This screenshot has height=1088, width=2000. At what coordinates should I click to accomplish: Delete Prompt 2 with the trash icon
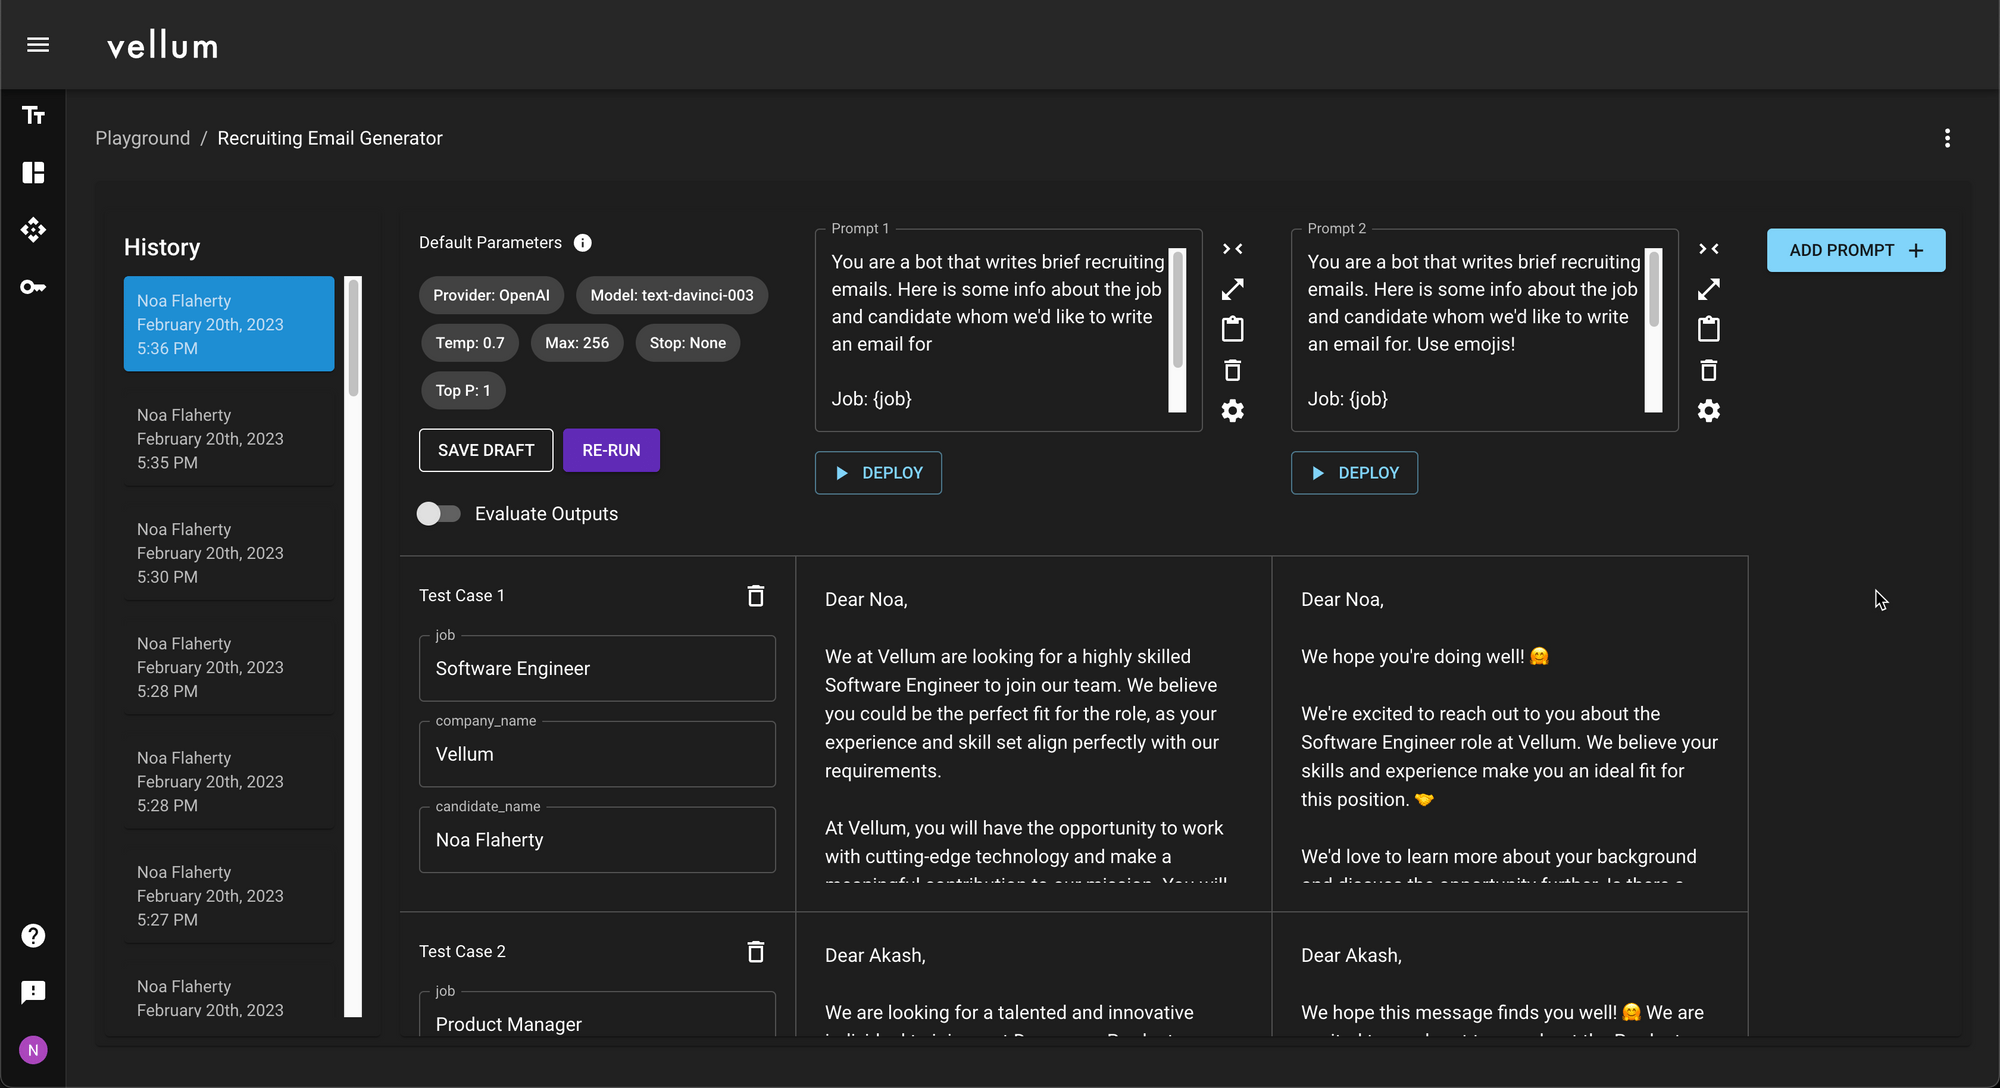click(x=1709, y=370)
